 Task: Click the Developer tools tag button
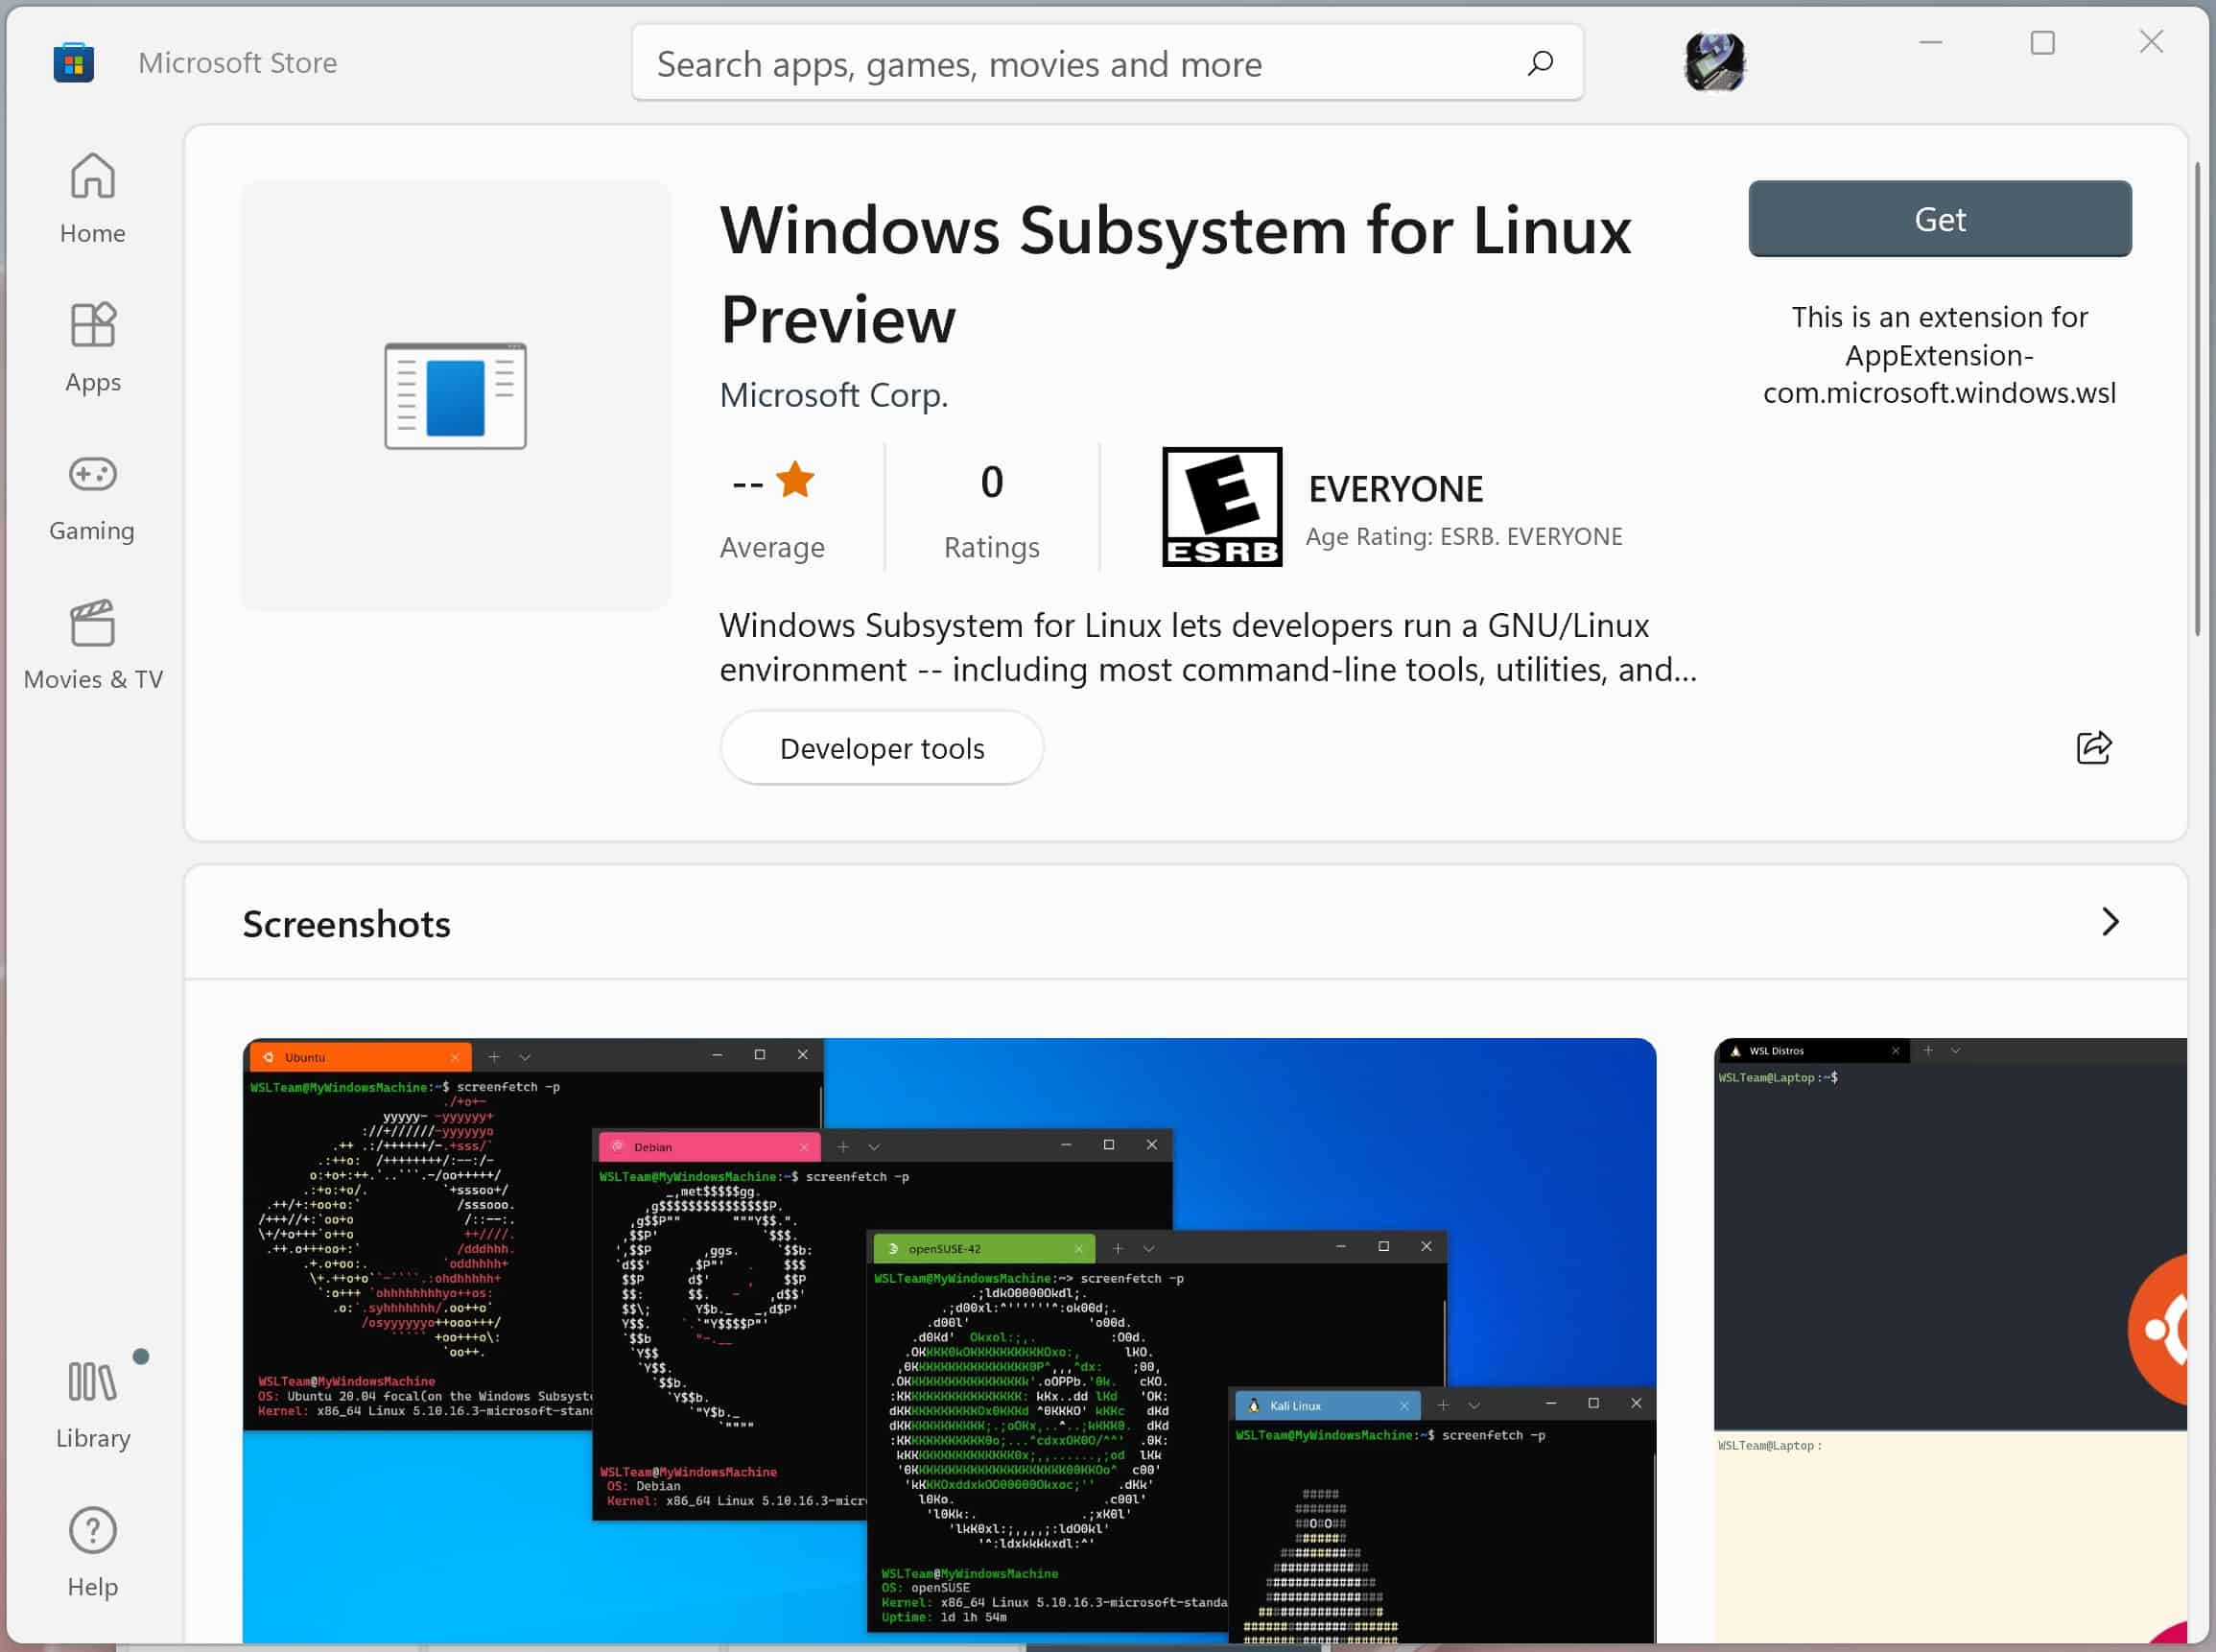(x=882, y=748)
